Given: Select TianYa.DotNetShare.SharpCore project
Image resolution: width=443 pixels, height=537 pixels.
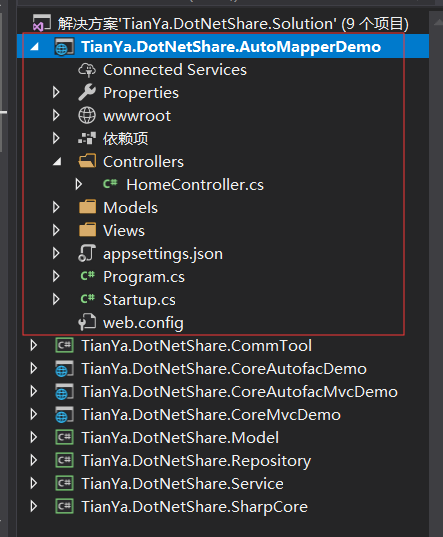Looking at the screenshot, I should [194, 507].
